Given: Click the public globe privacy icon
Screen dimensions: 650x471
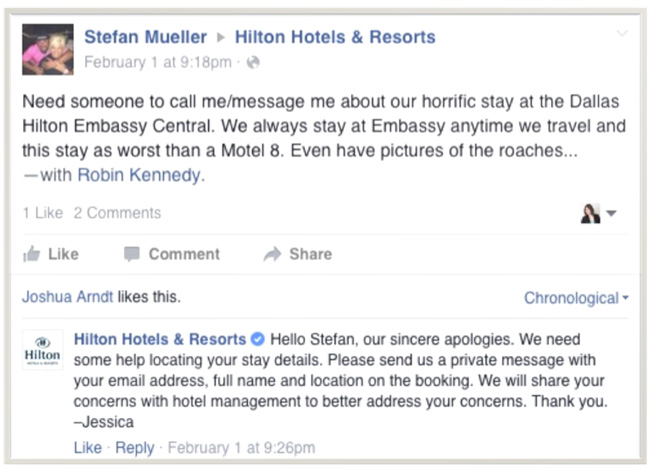Looking at the screenshot, I should [253, 62].
